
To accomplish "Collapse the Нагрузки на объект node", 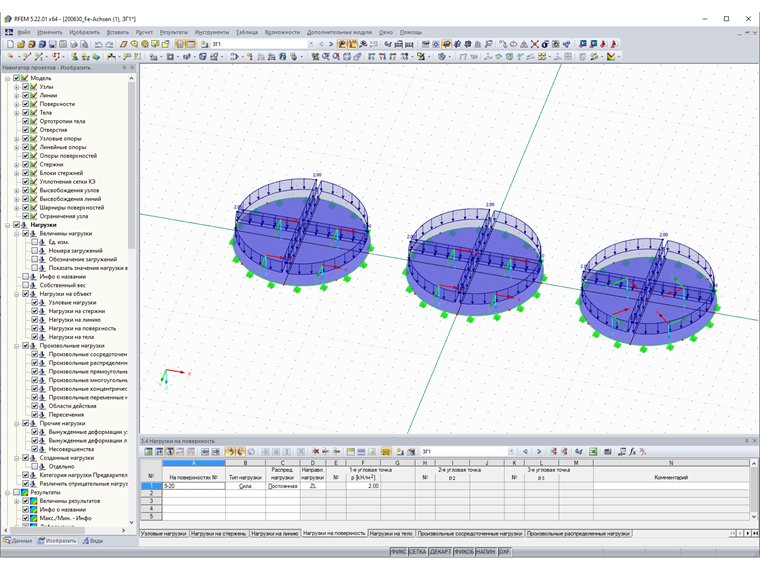I will pyautogui.click(x=16, y=294).
